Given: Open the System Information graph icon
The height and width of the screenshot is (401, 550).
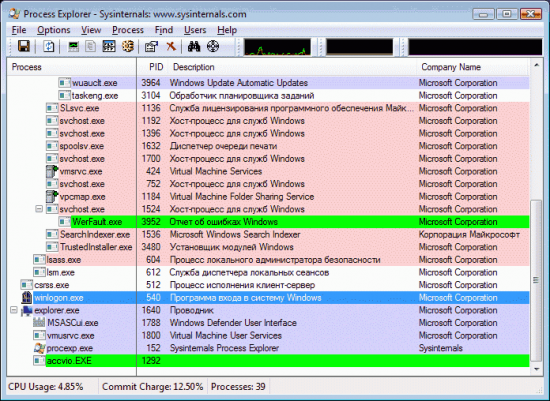Looking at the screenshot, I should (x=73, y=46).
